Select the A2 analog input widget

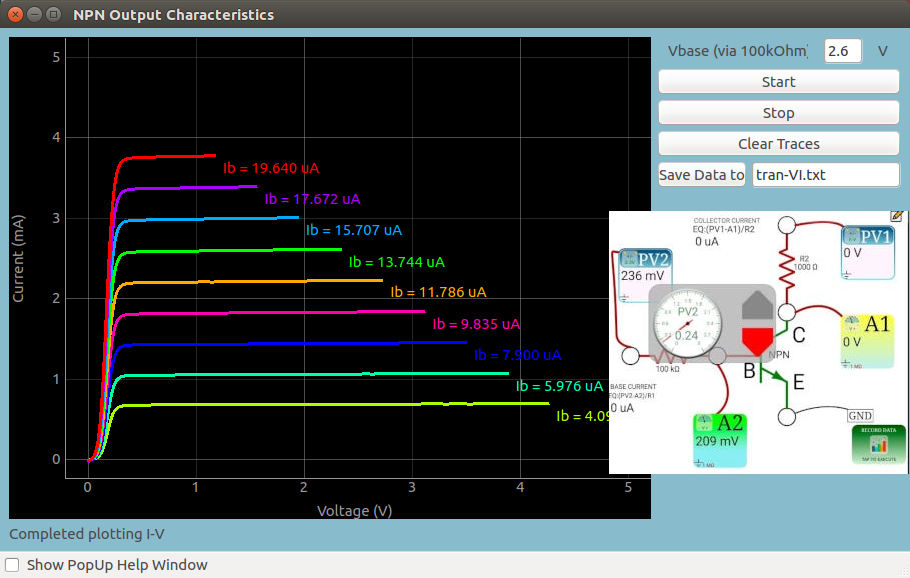(720, 439)
